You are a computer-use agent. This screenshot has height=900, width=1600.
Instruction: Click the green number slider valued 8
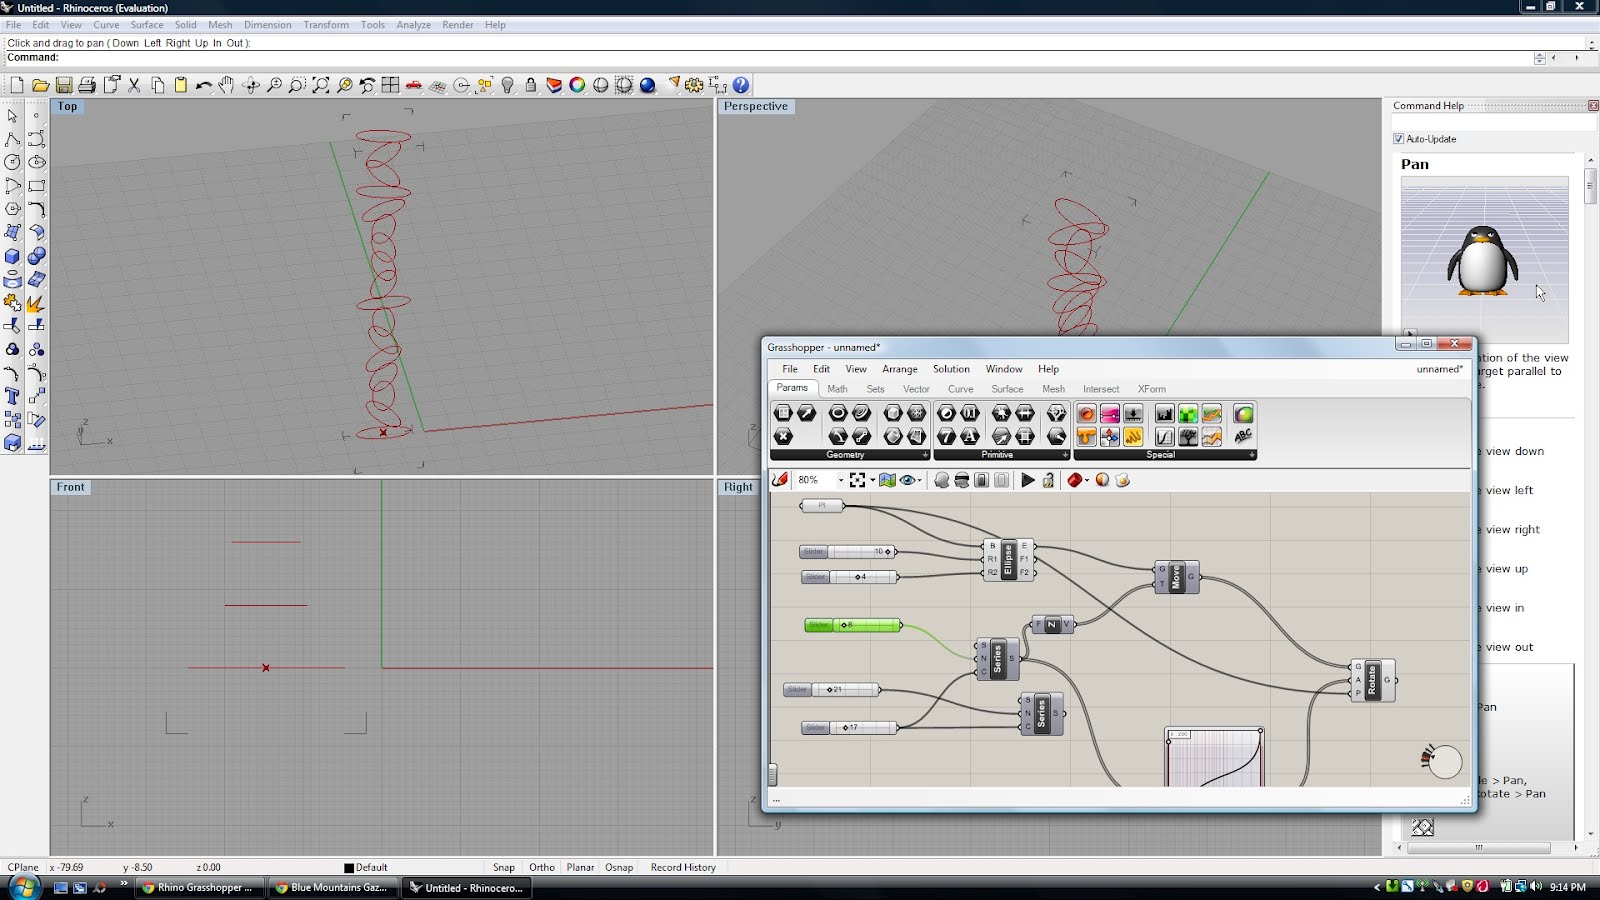852,625
